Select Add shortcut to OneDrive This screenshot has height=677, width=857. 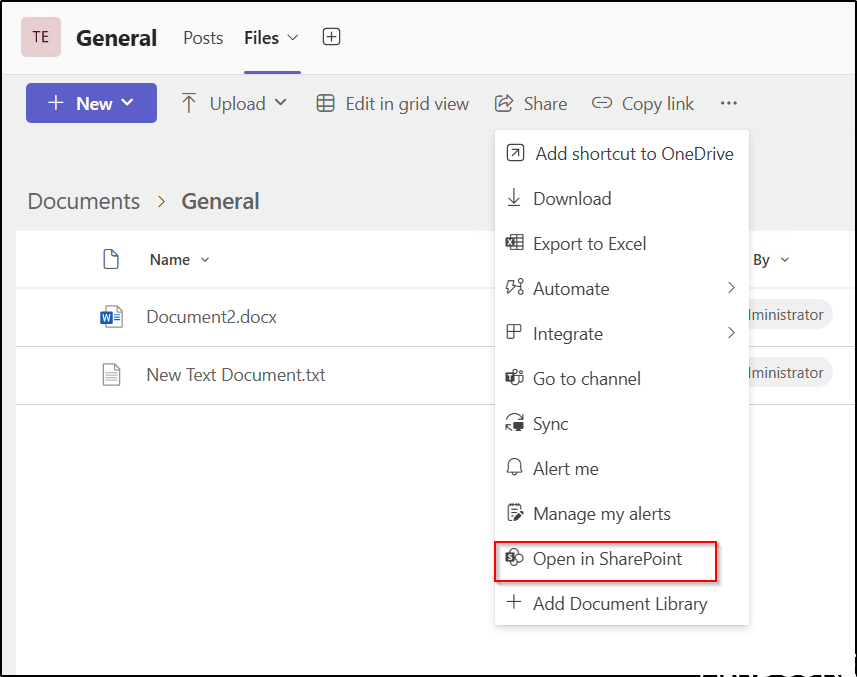(621, 153)
